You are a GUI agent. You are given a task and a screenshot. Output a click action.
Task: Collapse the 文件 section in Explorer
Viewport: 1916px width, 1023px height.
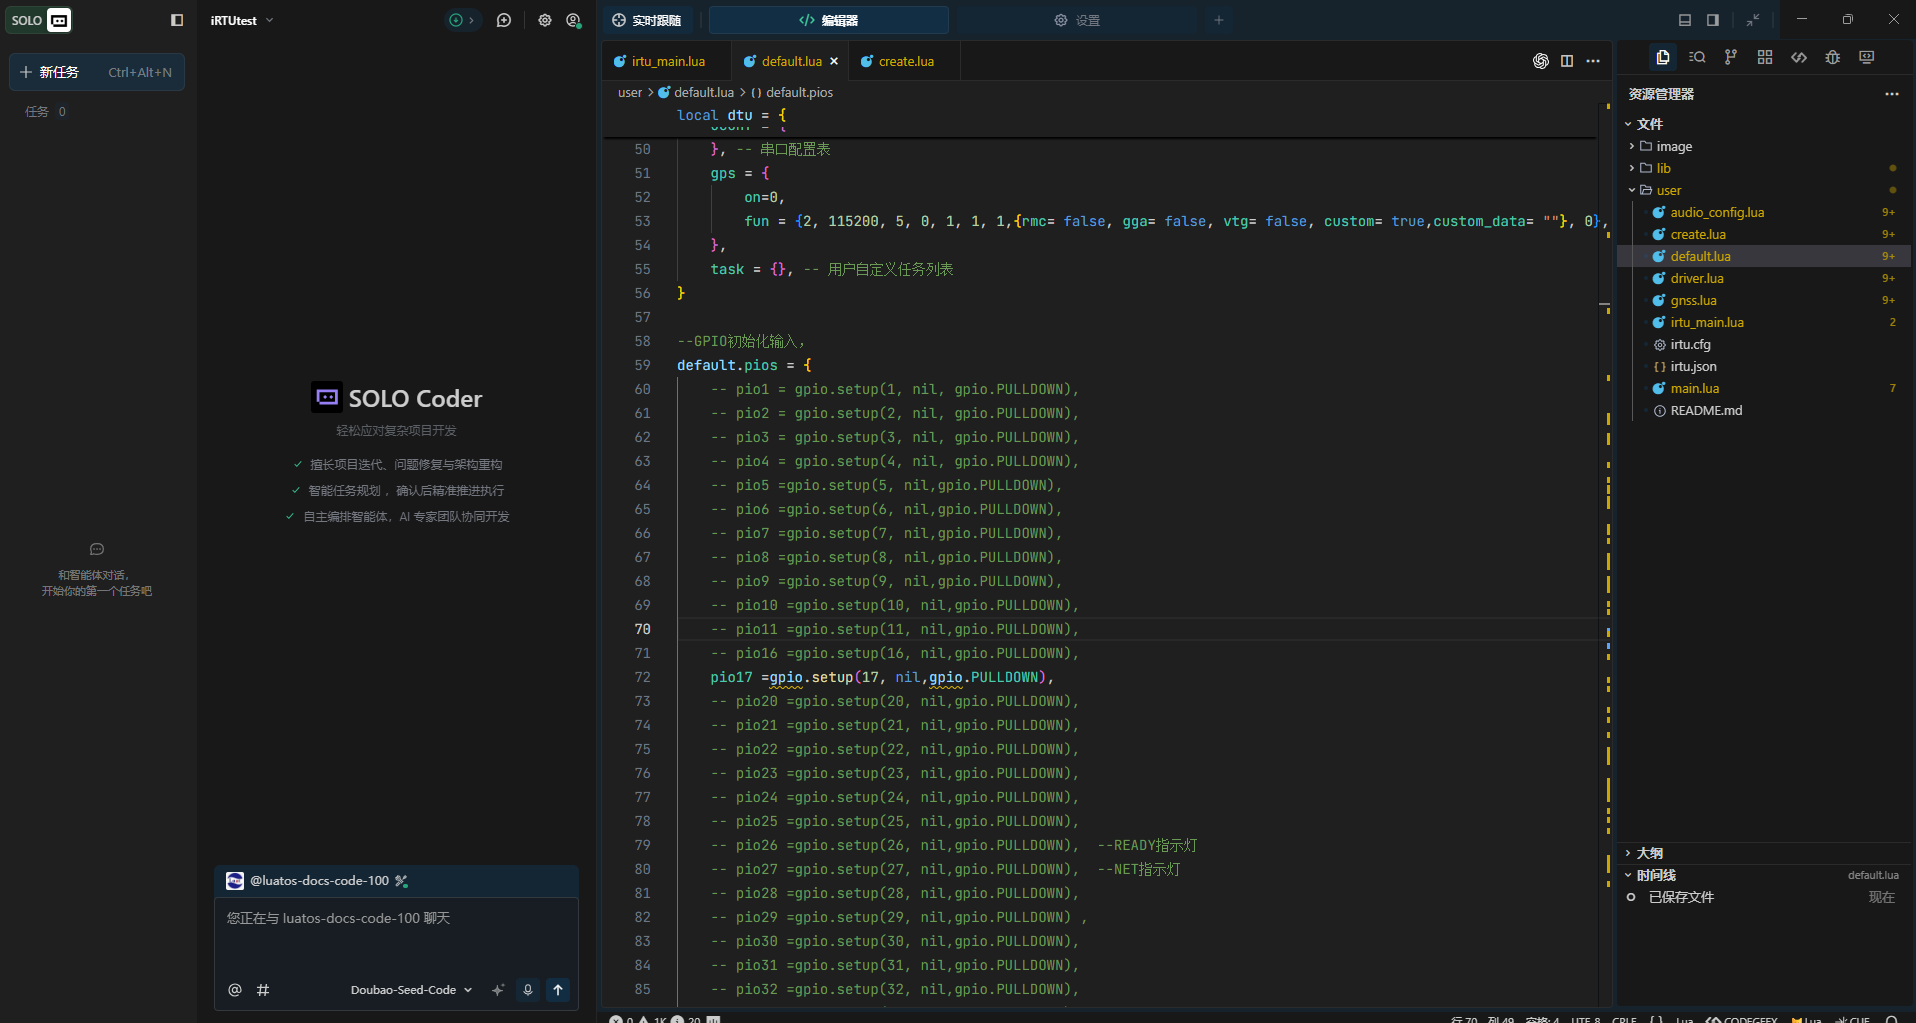coord(1648,124)
